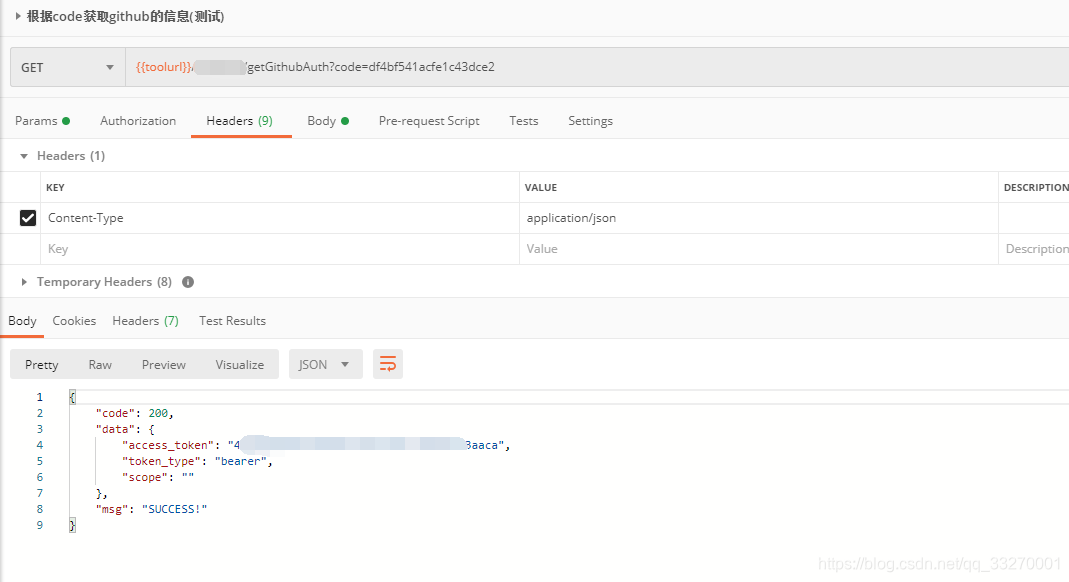Select the Preview view button

[164, 365]
